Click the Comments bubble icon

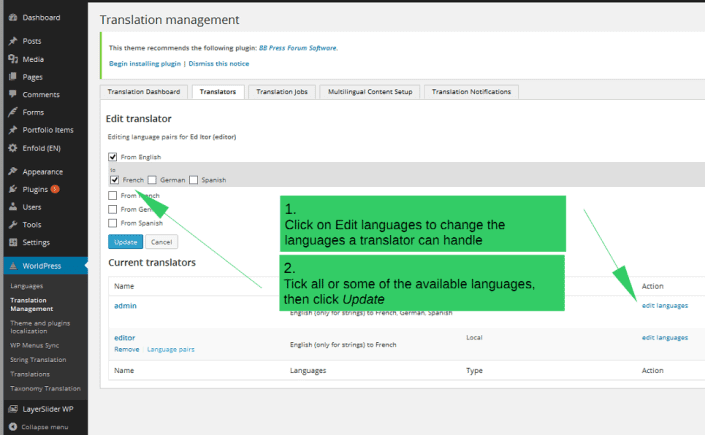click(13, 94)
